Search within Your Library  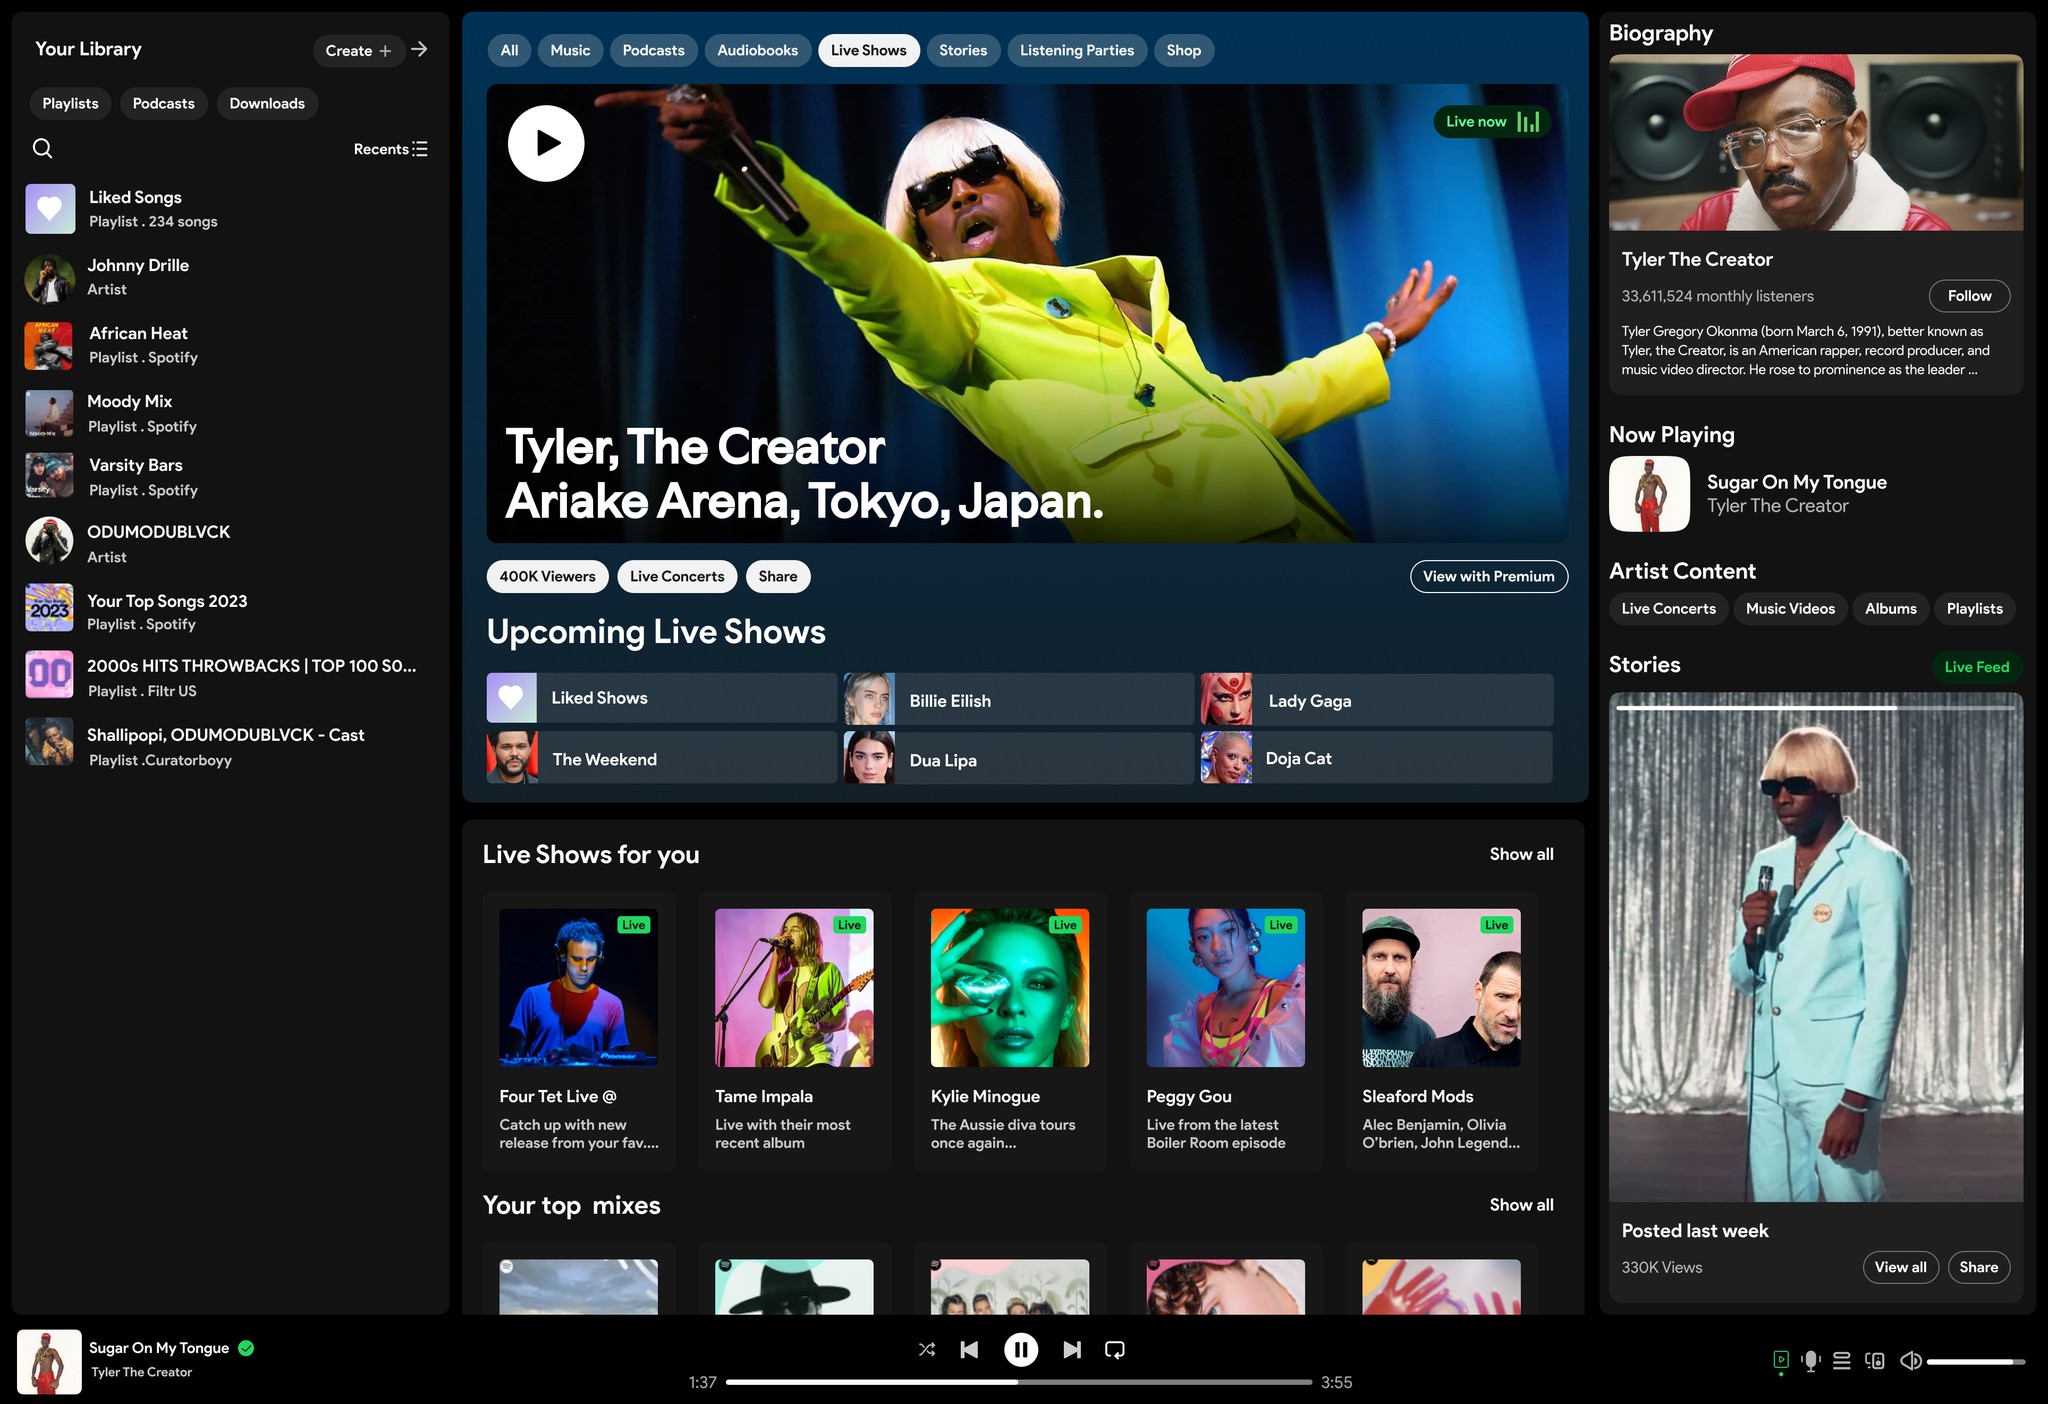[42, 149]
